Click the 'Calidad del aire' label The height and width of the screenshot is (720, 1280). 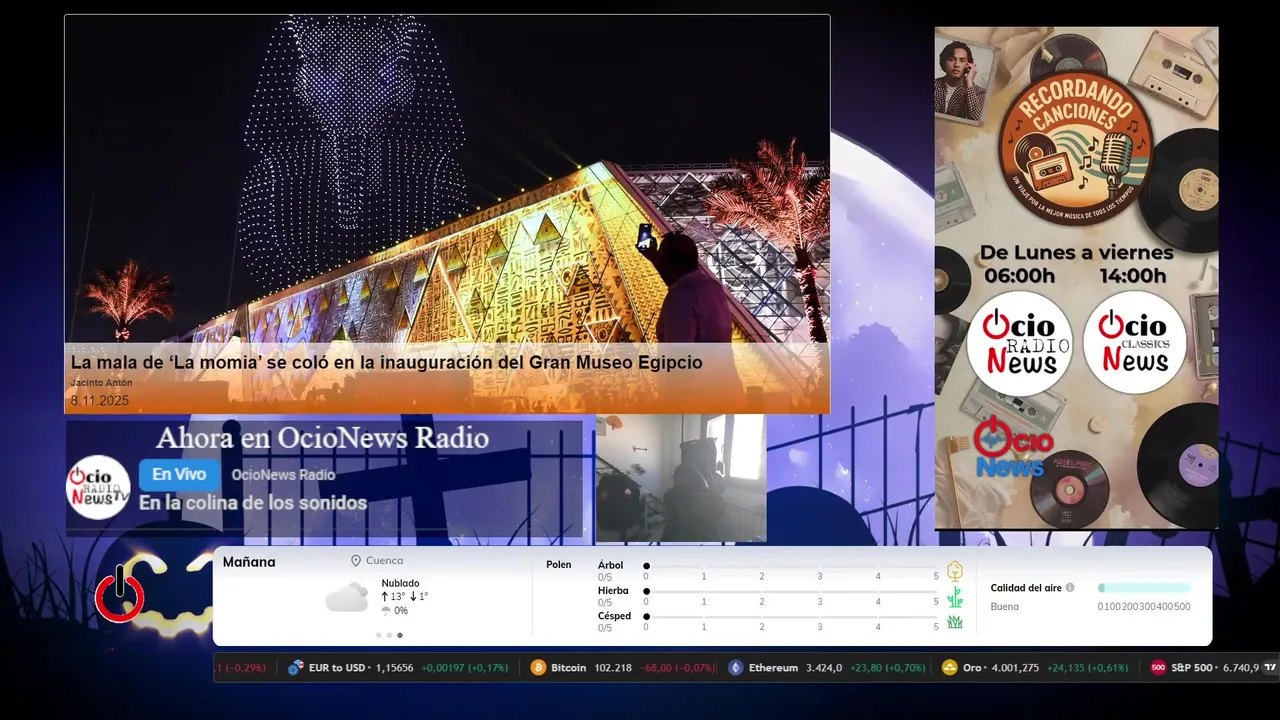(1026, 588)
